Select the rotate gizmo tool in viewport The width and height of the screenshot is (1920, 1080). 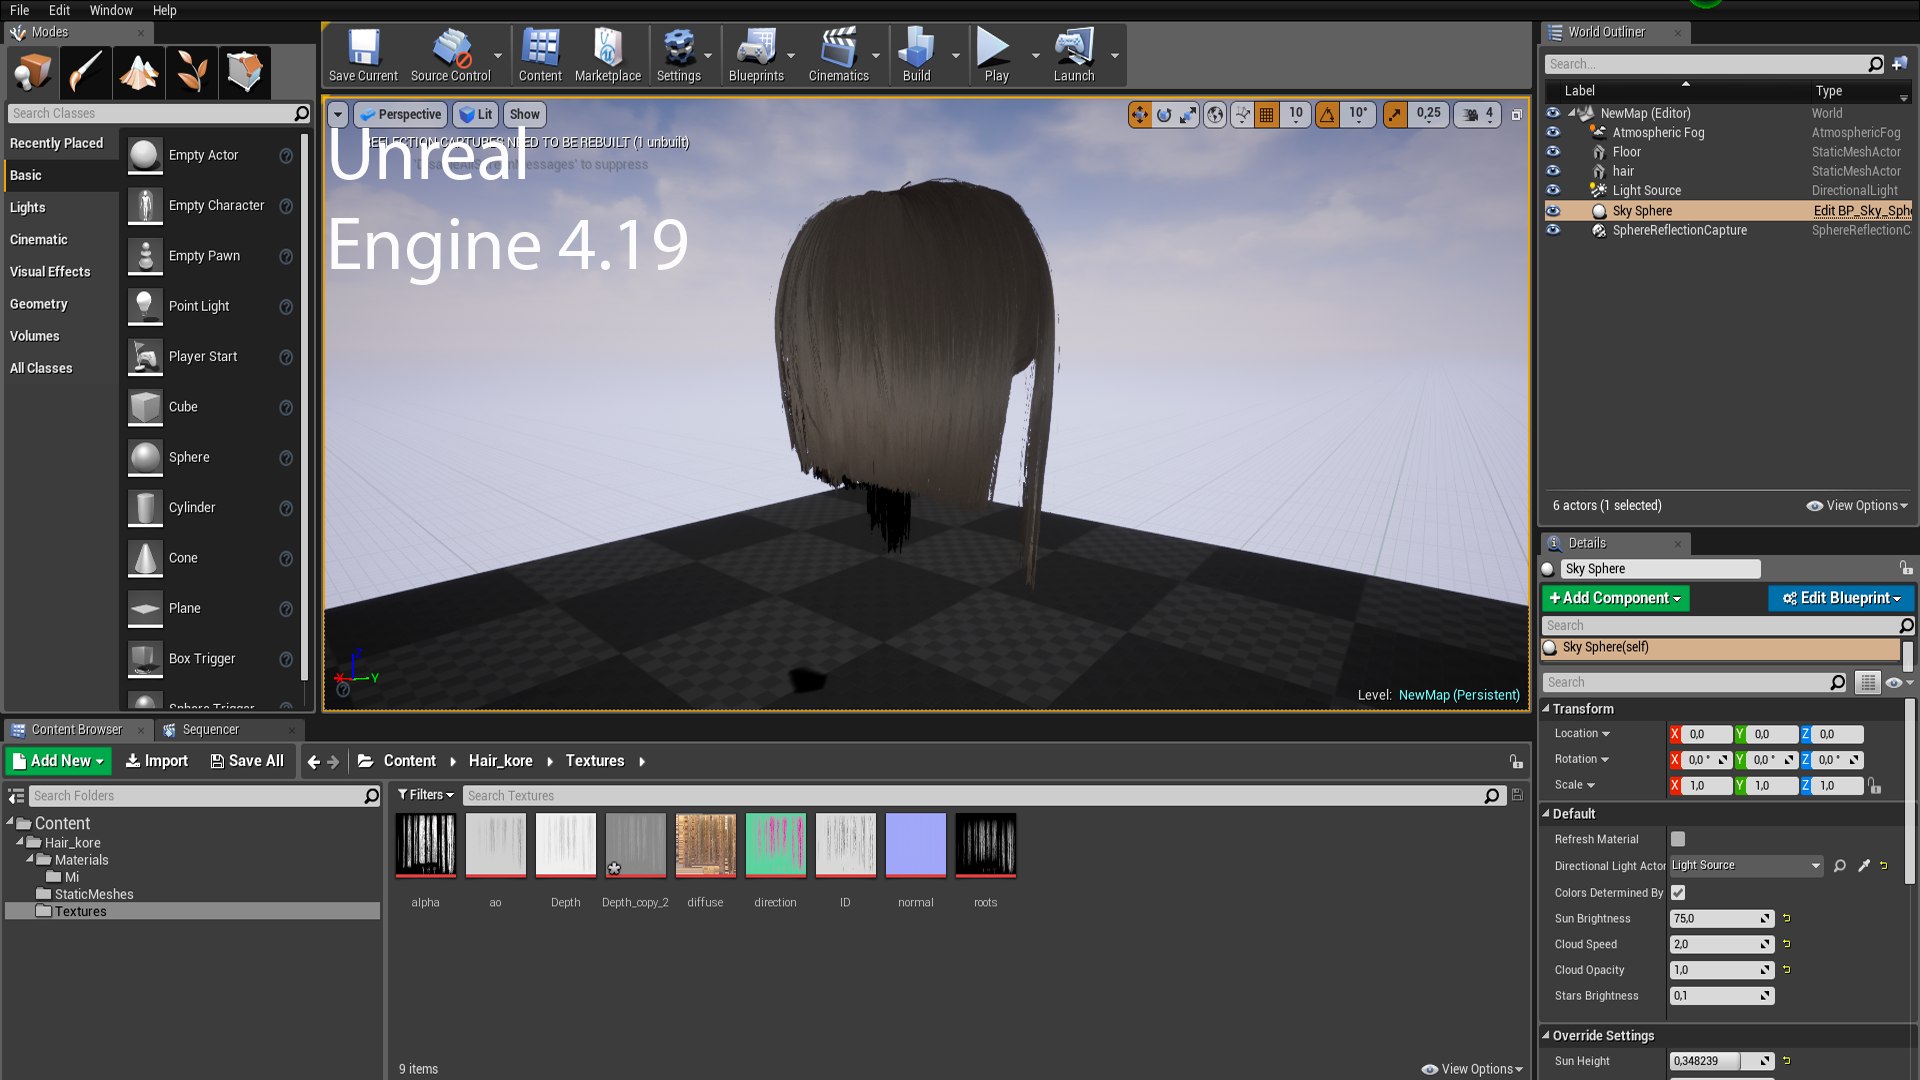[x=1164, y=115]
